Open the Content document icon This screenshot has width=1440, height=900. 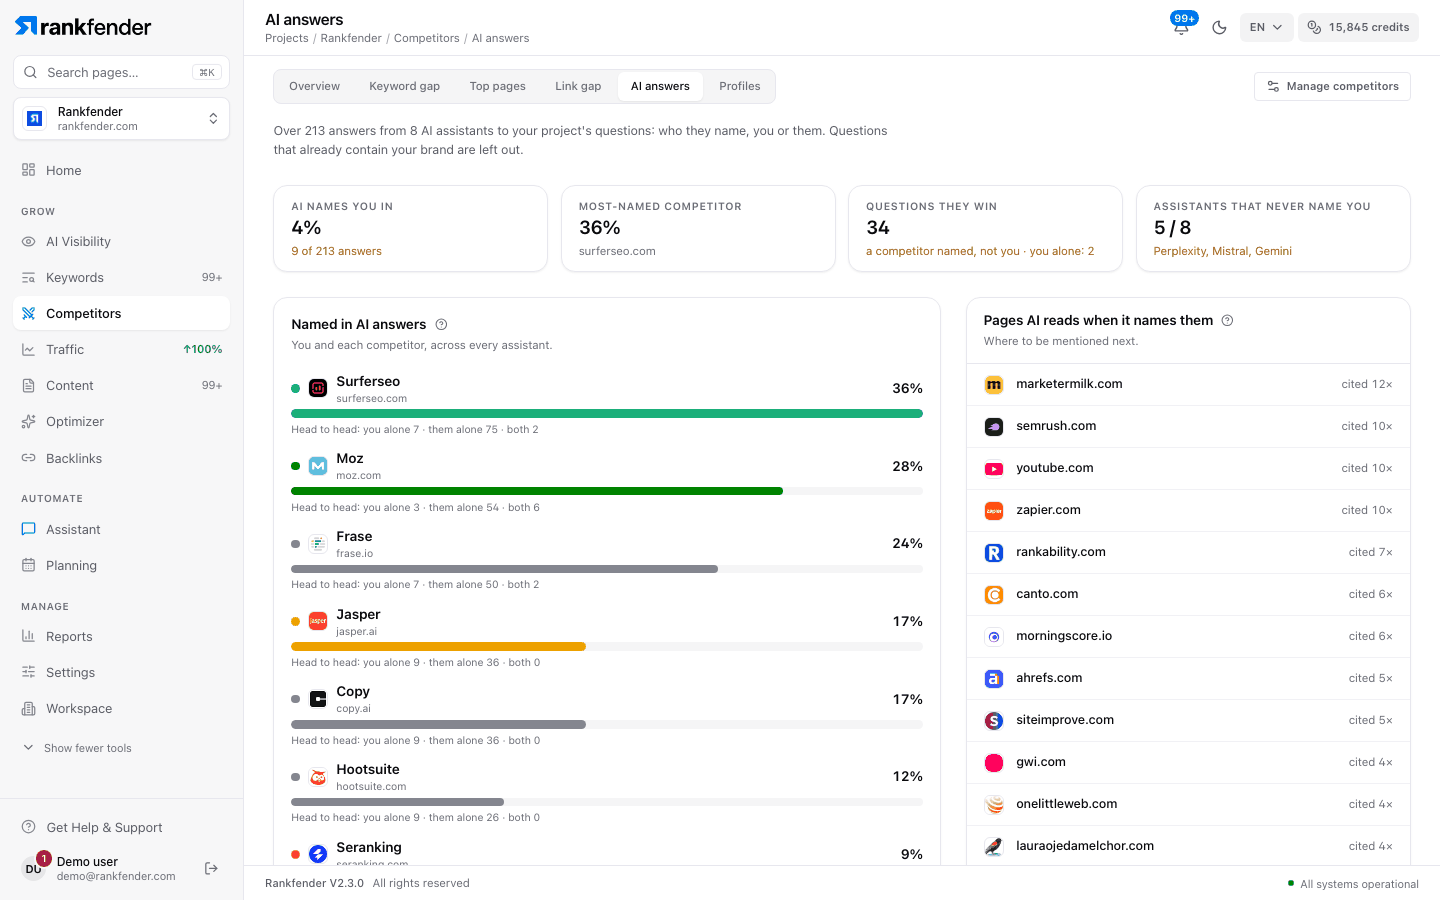click(x=28, y=386)
